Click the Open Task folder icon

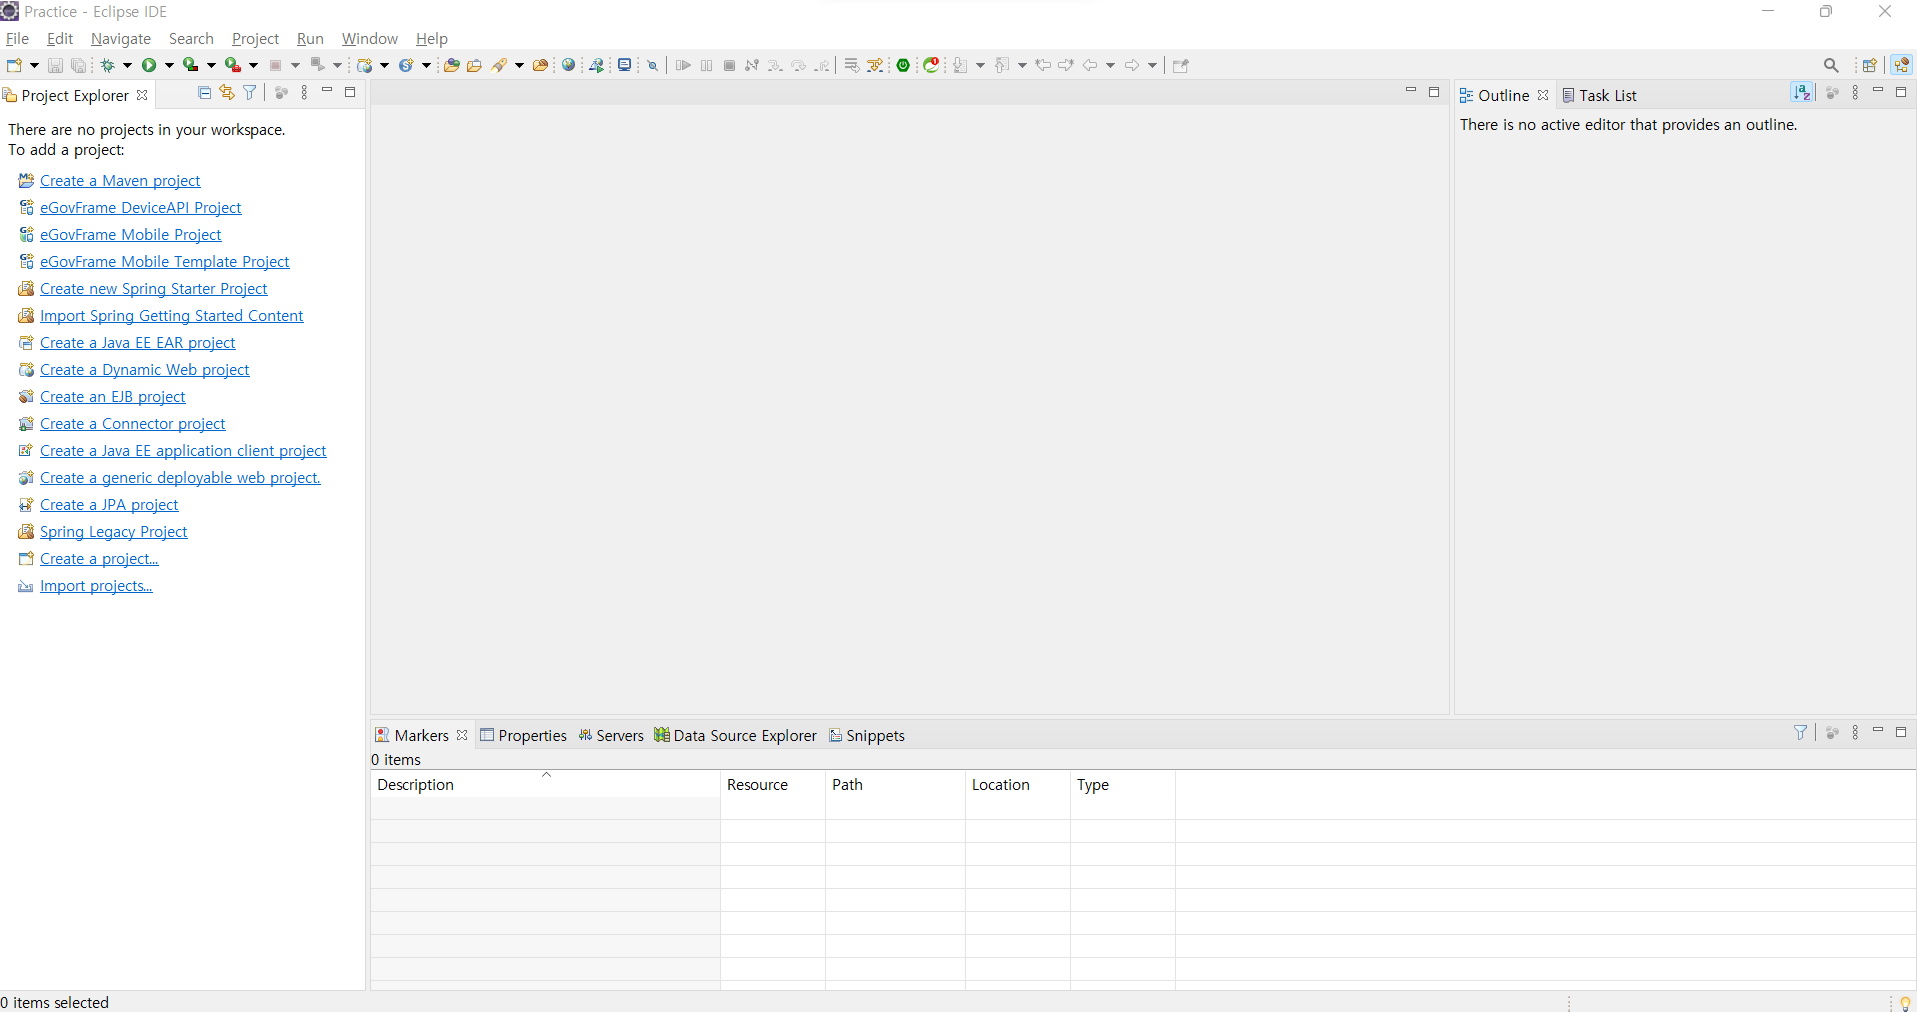click(x=474, y=65)
